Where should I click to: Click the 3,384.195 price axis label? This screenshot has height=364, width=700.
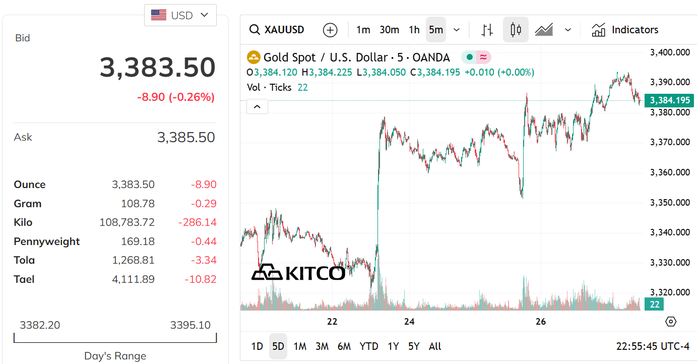(669, 100)
